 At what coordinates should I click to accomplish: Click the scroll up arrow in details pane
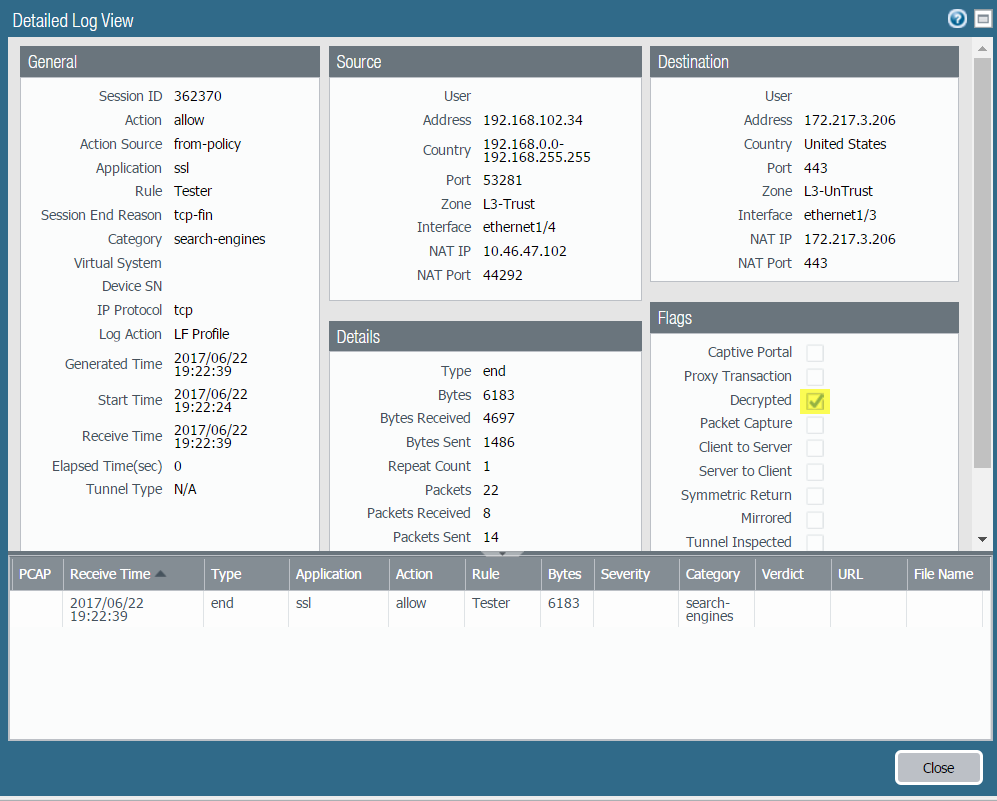point(982,48)
